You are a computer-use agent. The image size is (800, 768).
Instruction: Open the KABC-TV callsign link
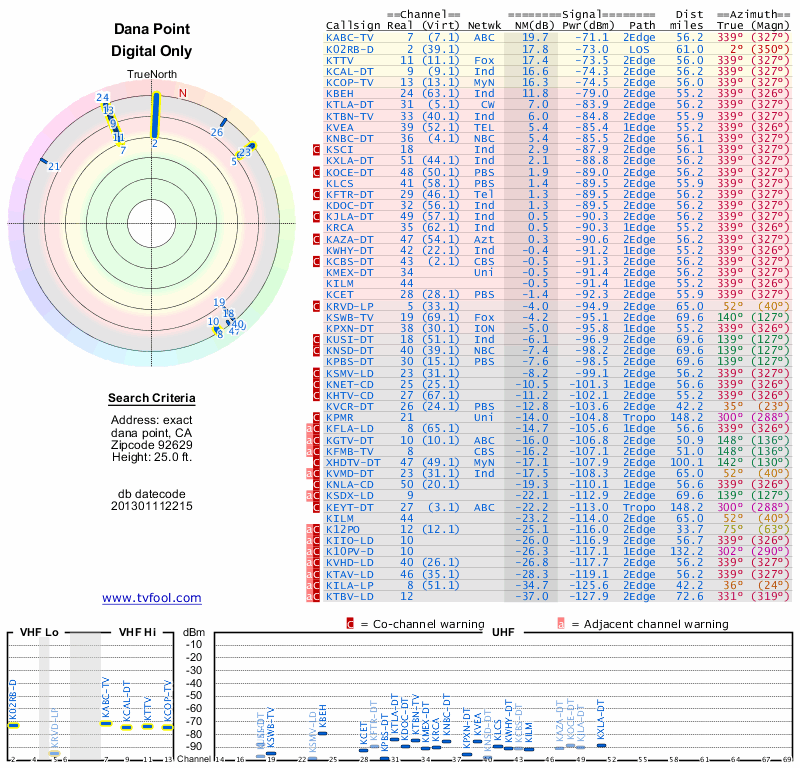(350, 37)
